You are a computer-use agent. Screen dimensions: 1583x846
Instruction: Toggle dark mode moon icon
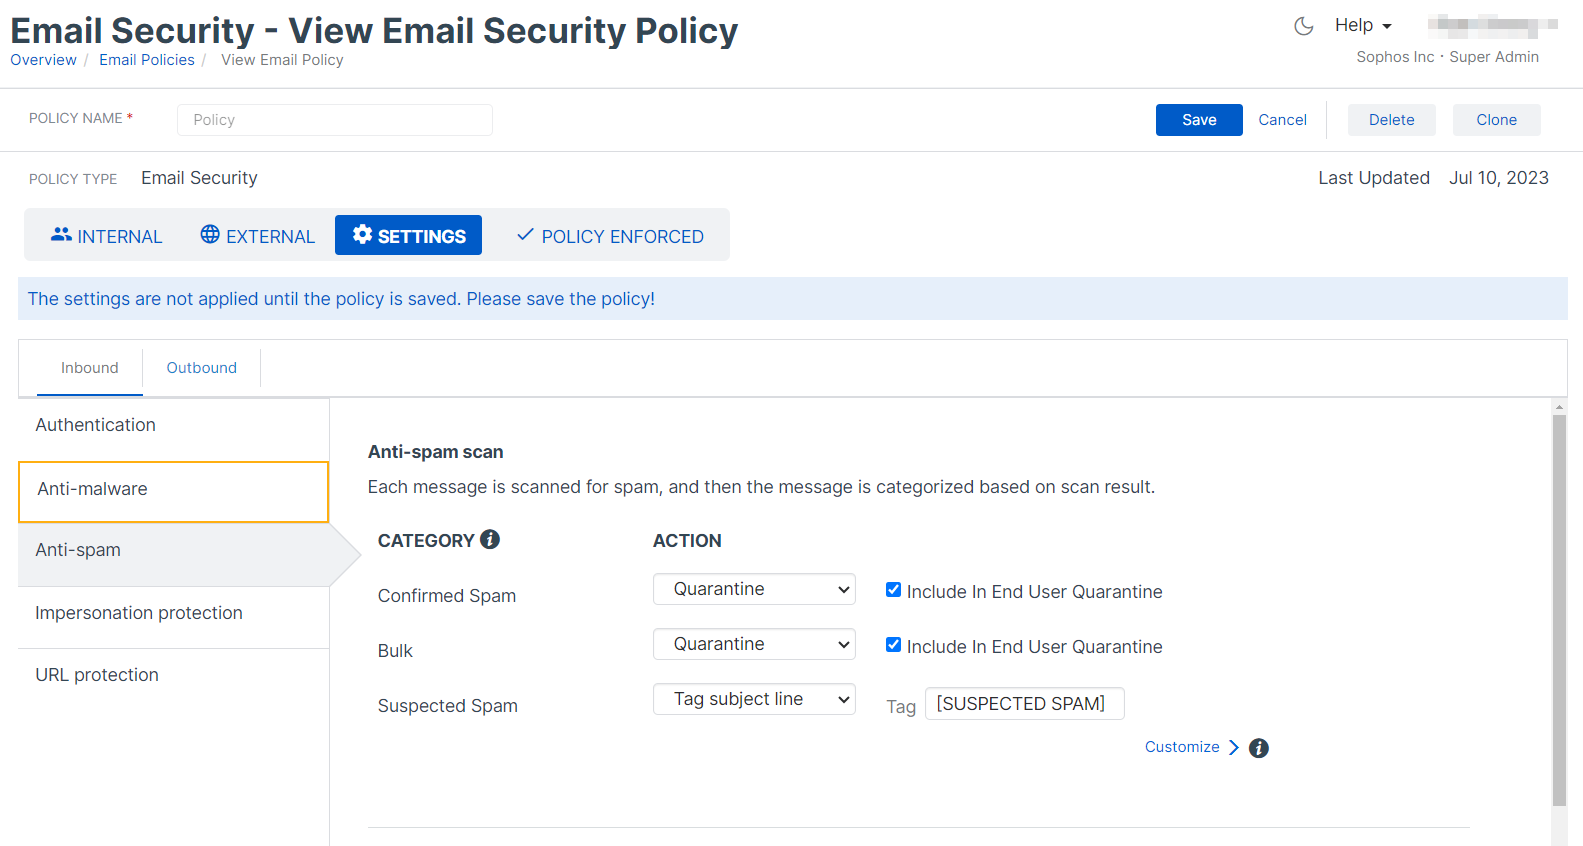[1303, 26]
